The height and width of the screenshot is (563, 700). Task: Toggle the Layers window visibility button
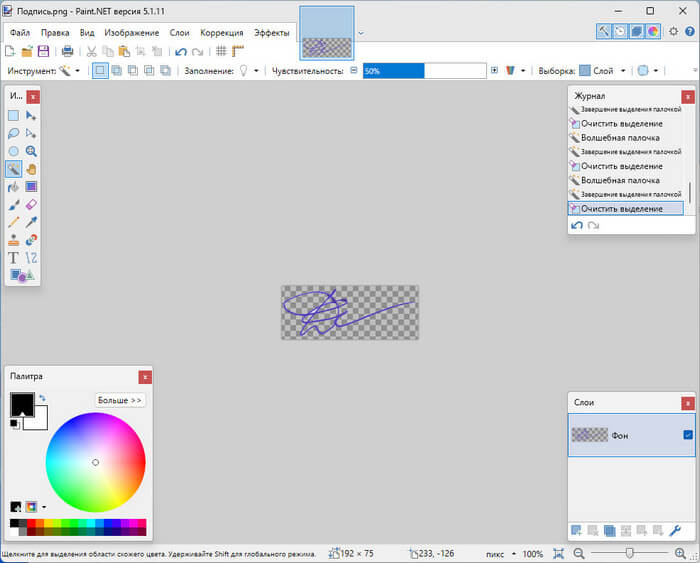pyautogui.click(x=637, y=31)
